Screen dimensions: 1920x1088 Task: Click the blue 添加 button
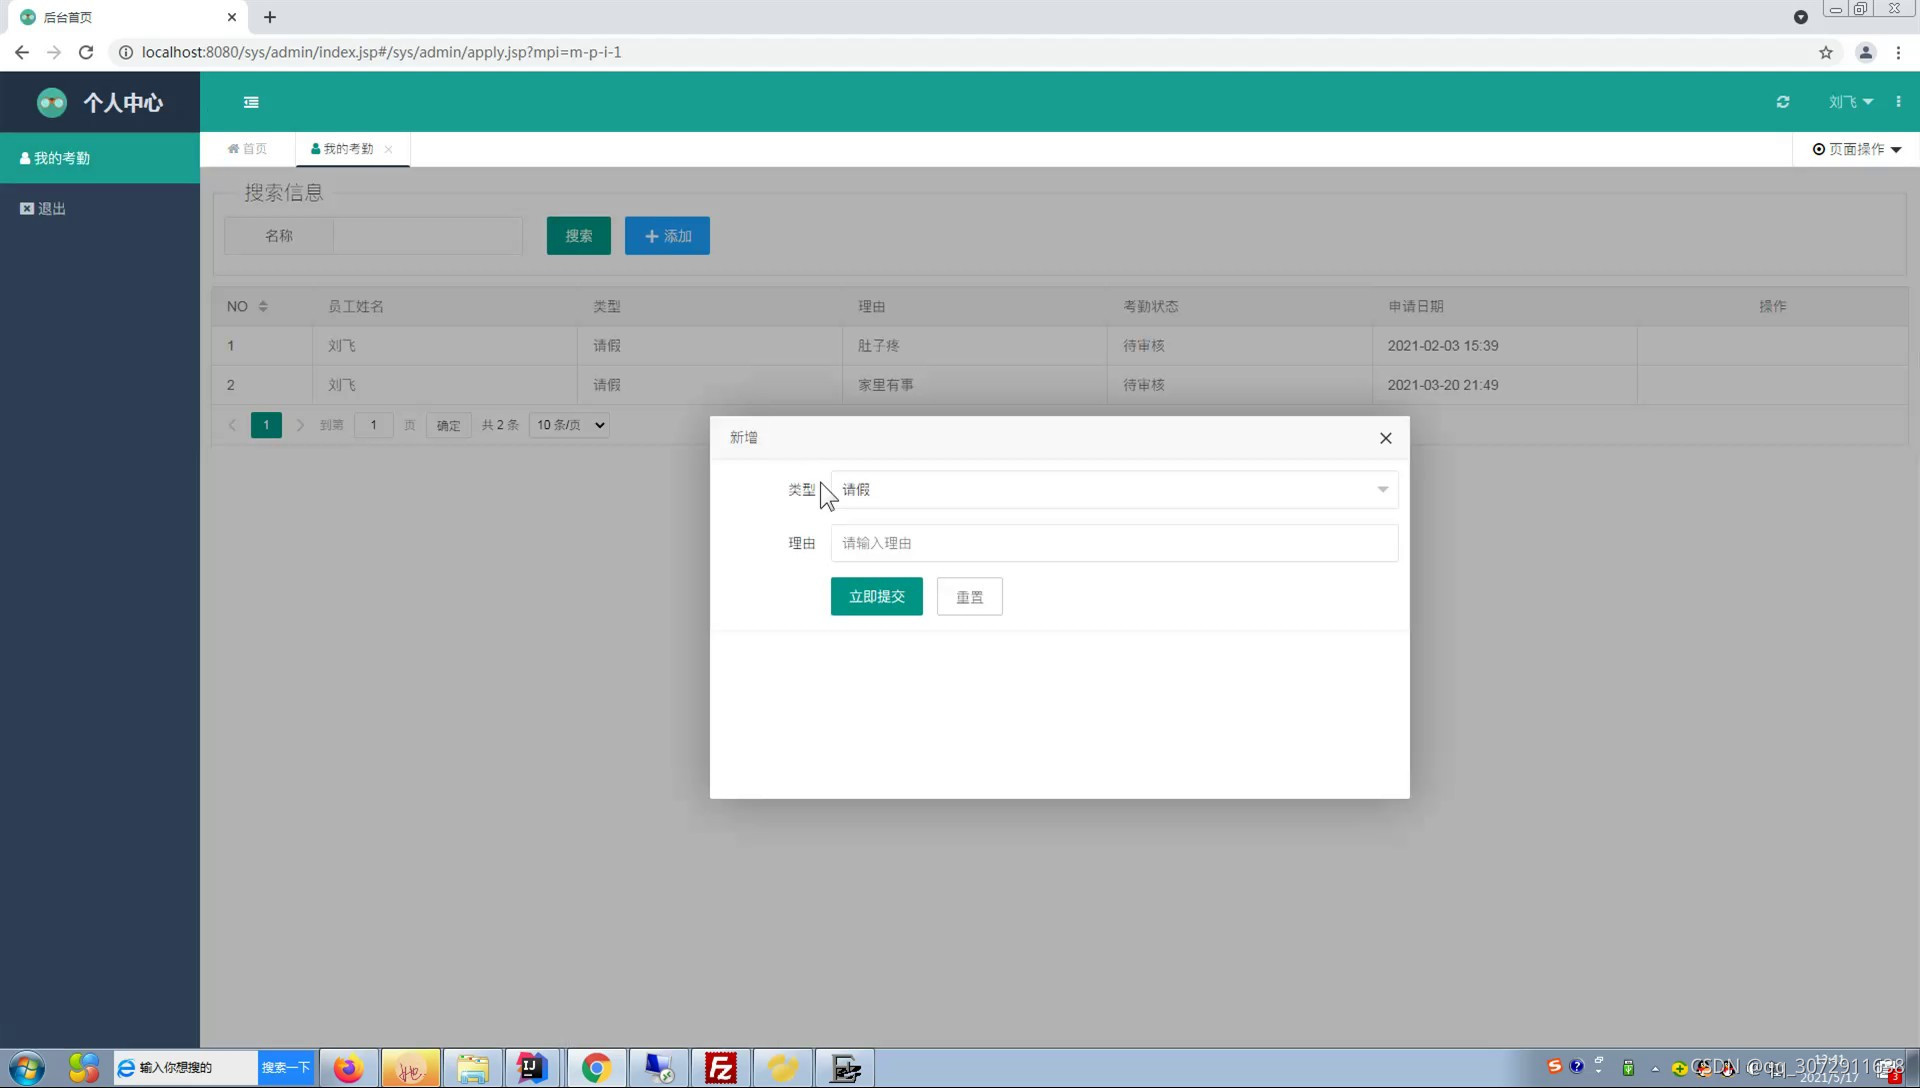[667, 236]
